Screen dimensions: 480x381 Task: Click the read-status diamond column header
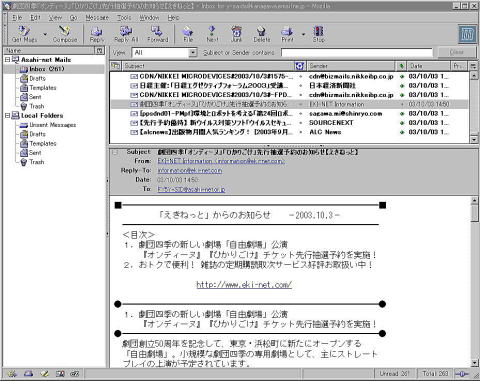402,66
